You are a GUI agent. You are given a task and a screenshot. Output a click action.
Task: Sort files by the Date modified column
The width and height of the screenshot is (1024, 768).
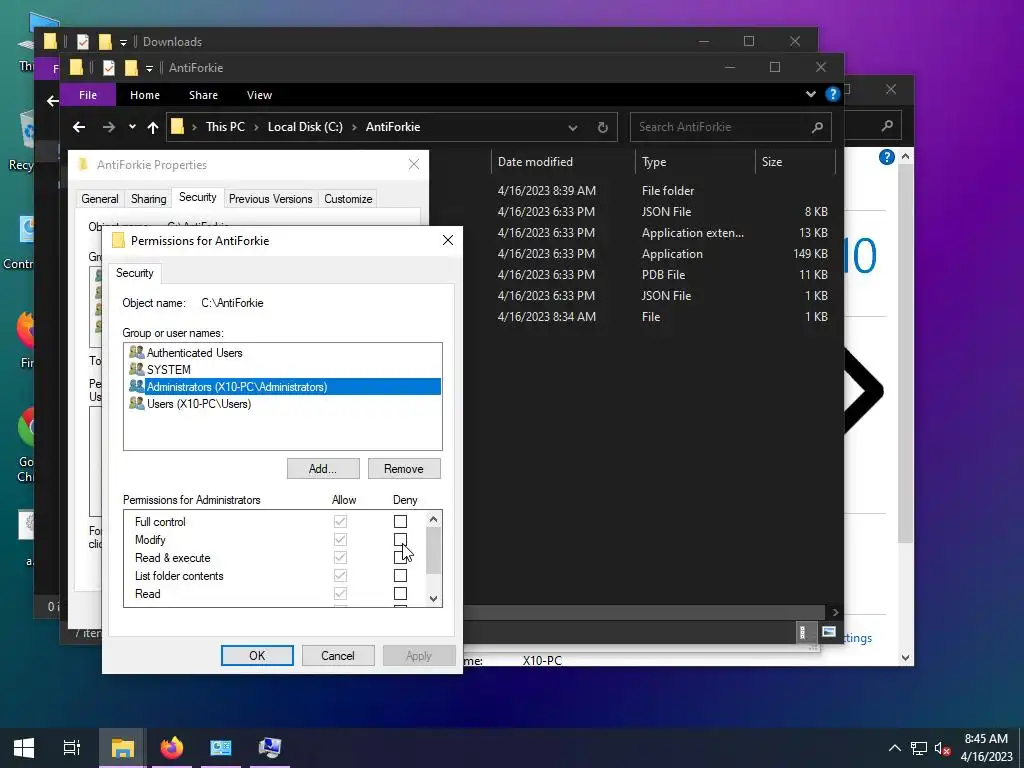(x=535, y=162)
